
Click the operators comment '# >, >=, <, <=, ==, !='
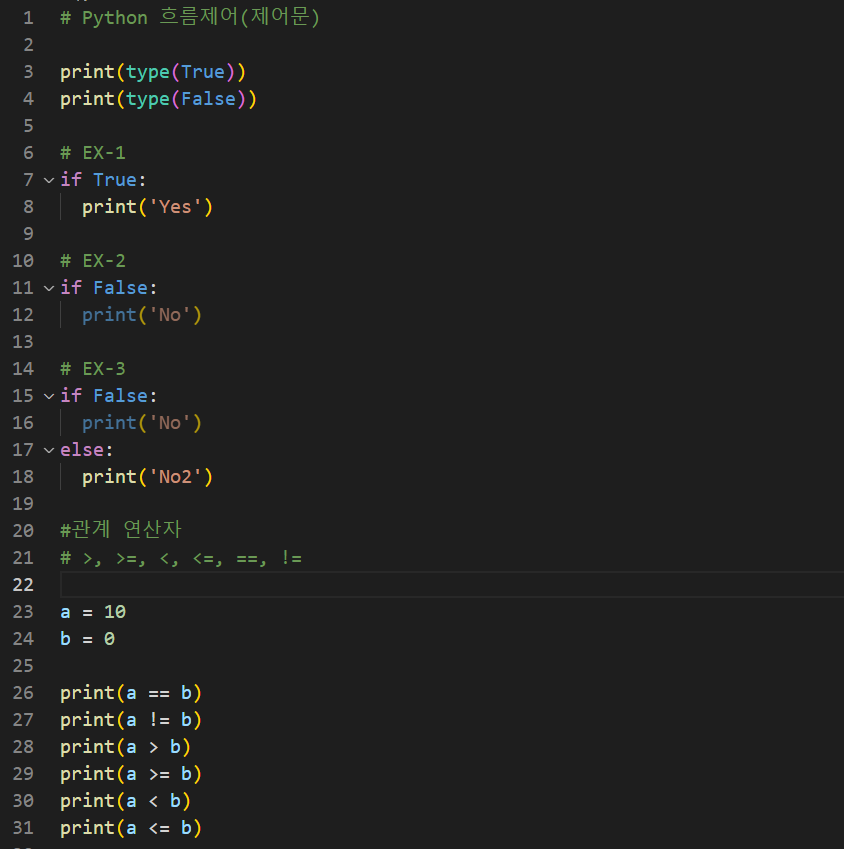coord(181,558)
